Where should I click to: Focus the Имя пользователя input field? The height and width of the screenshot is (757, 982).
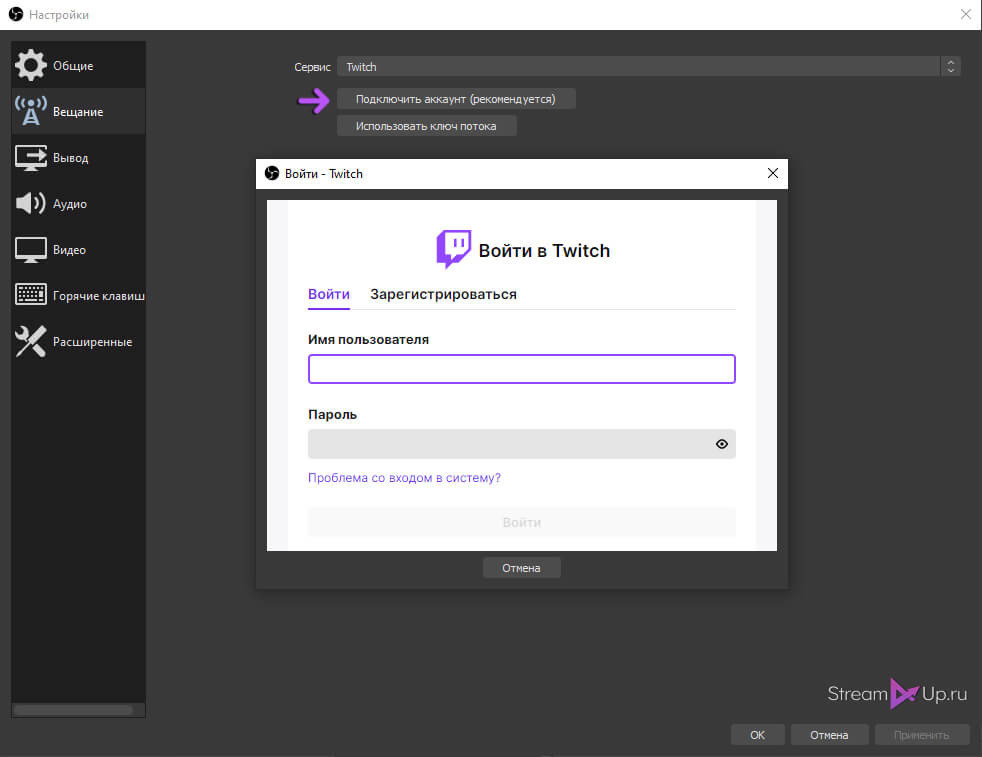(522, 369)
